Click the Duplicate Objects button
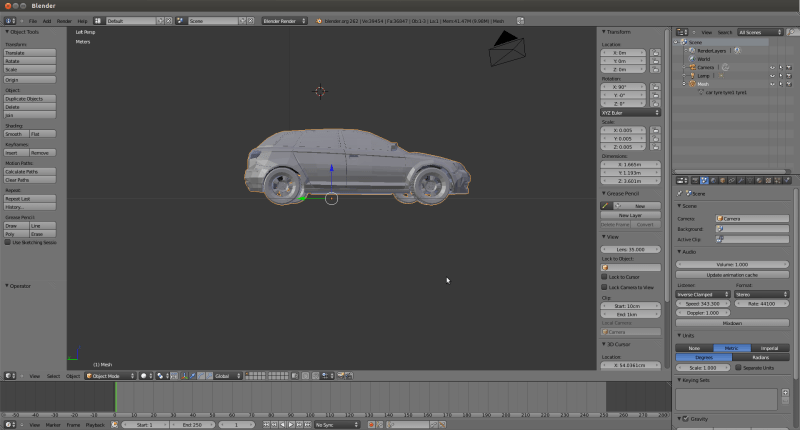The image size is (800, 430). [30, 99]
